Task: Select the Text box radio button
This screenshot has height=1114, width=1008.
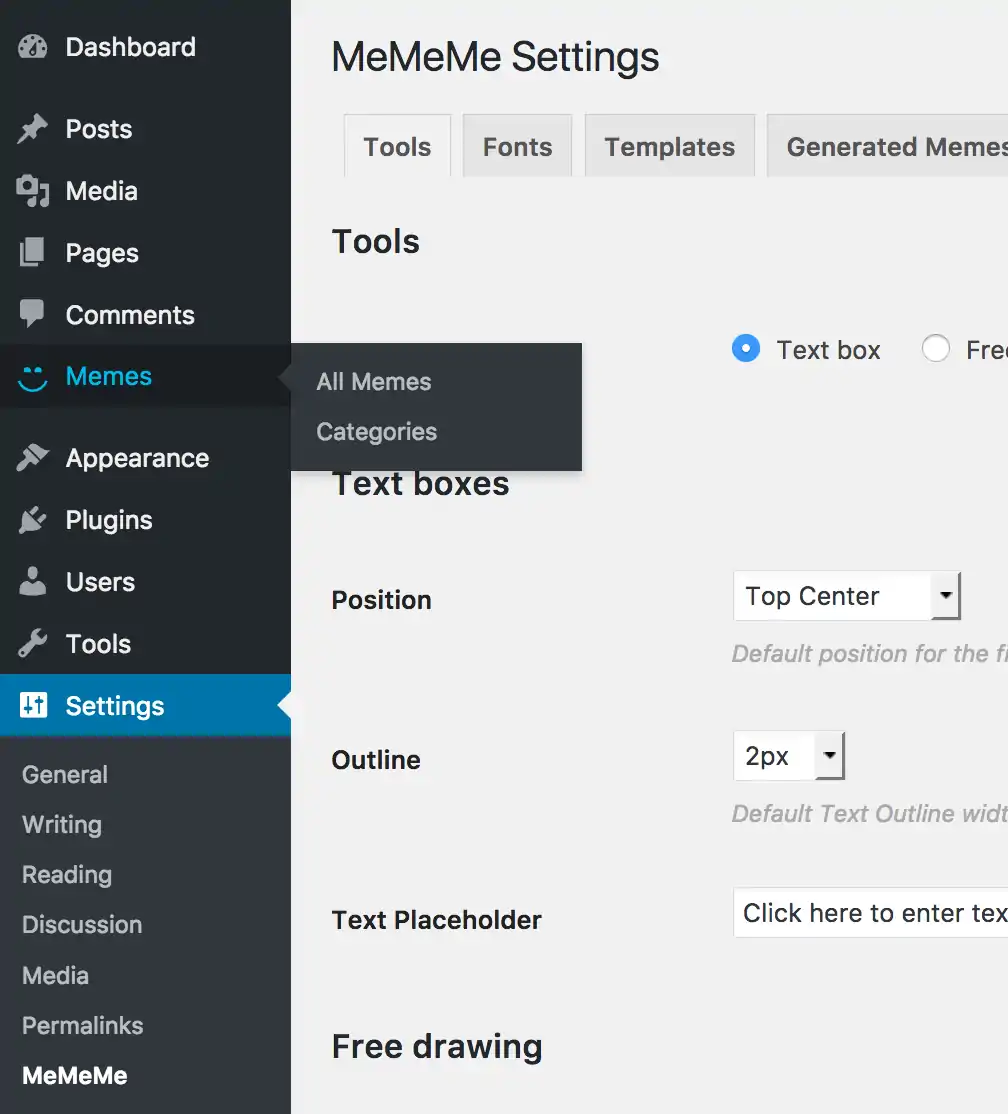Action: click(x=744, y=349)
